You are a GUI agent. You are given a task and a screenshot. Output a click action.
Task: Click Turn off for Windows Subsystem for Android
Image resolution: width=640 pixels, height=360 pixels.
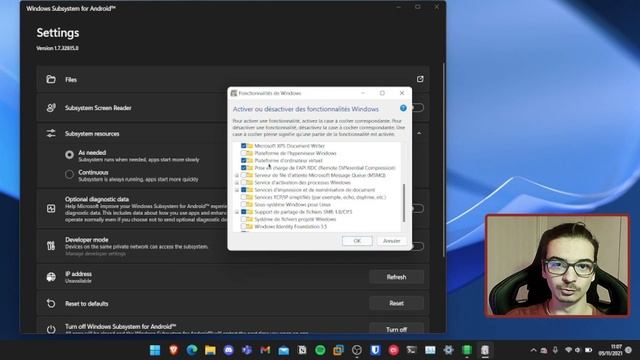point(396,329)
